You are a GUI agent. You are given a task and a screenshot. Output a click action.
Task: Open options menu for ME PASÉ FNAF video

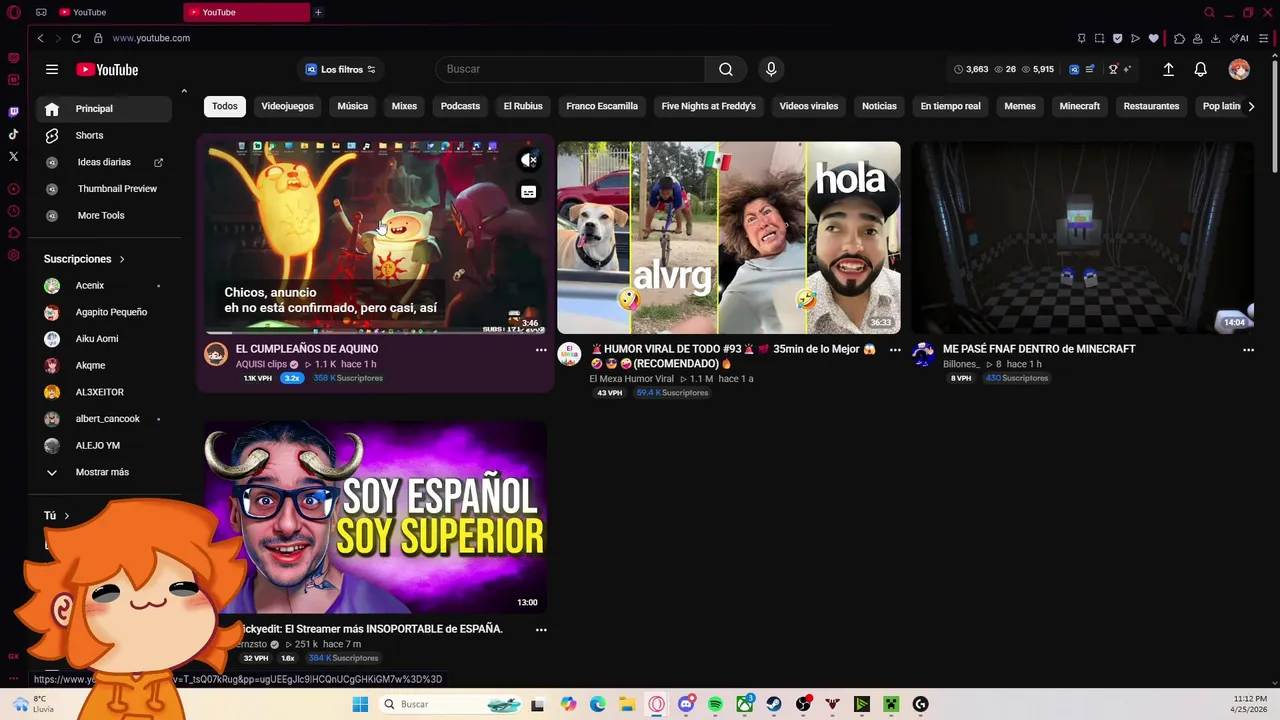[1248, 350]
